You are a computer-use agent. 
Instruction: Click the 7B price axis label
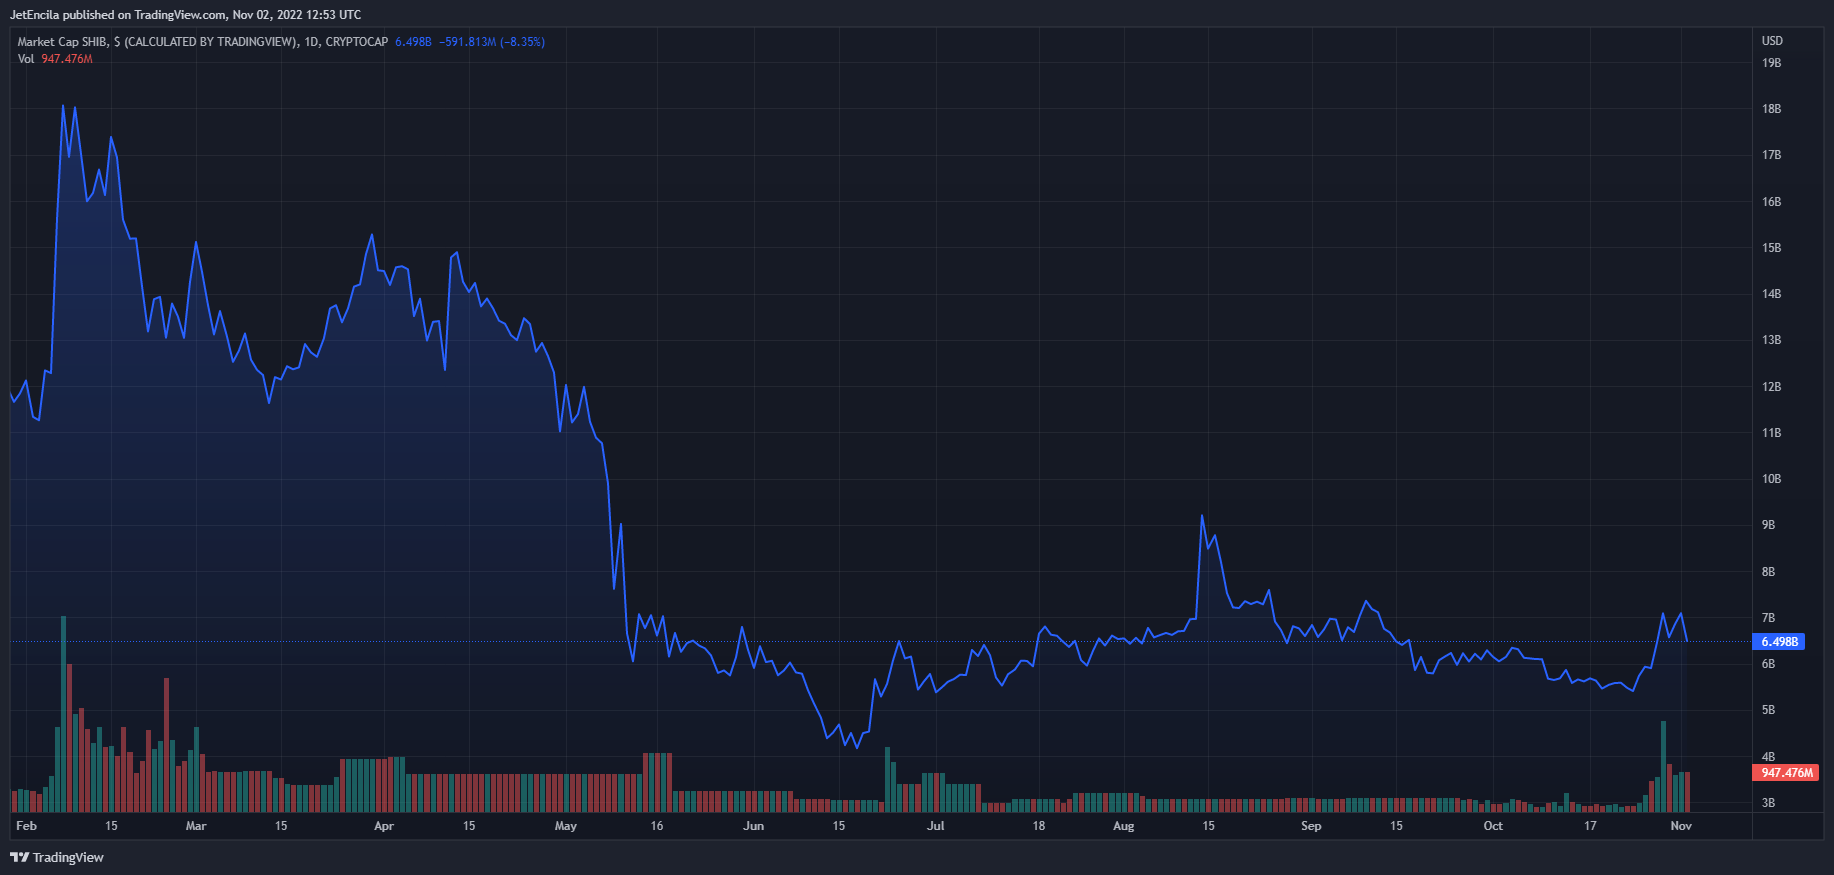1768,618
